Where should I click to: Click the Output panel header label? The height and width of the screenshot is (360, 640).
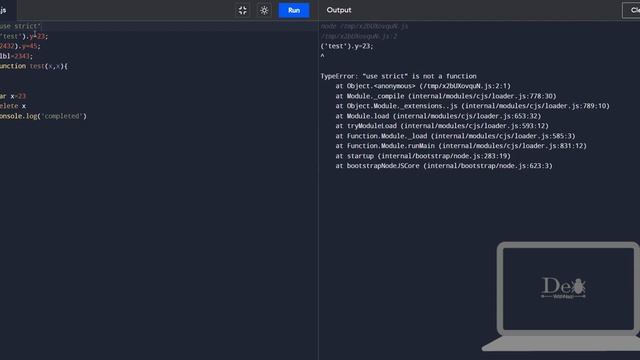coord(339,10)
